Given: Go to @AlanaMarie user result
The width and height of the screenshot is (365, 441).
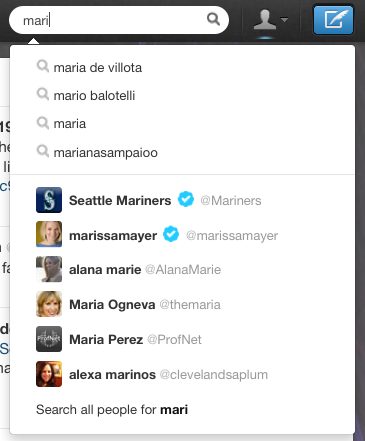Looking at the screenshot, I should click(182, 269).
